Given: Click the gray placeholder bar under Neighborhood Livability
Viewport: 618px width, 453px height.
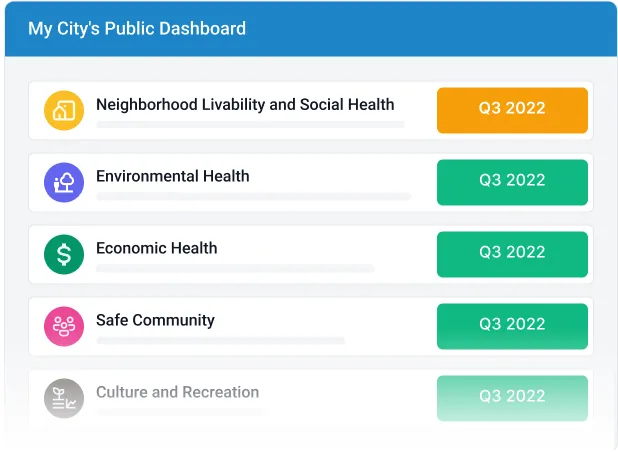Looking at the screenshot, I should 250,125.
